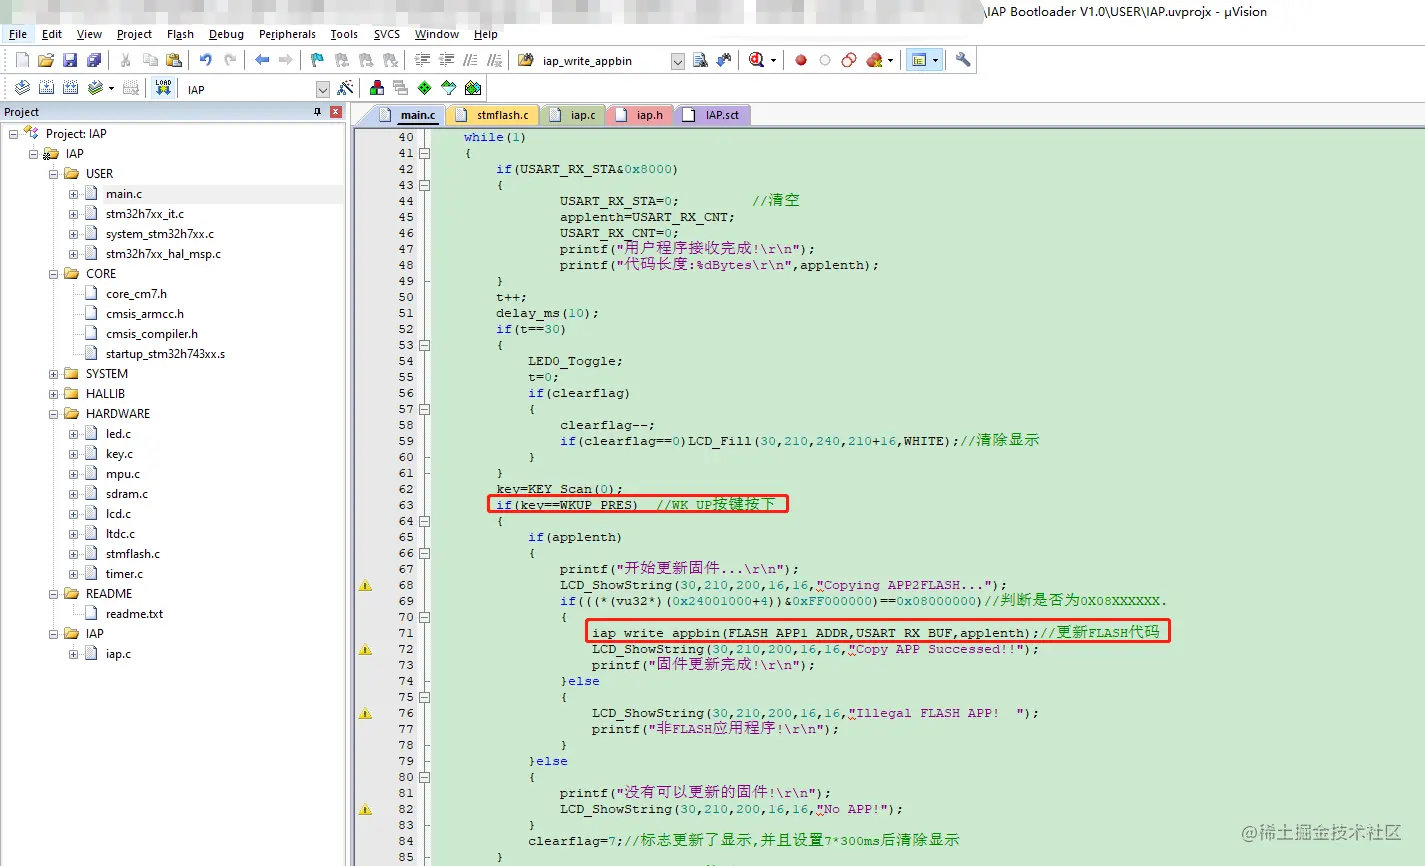Click the Incremental Find binoculars icon

click(x=724, y=60)
